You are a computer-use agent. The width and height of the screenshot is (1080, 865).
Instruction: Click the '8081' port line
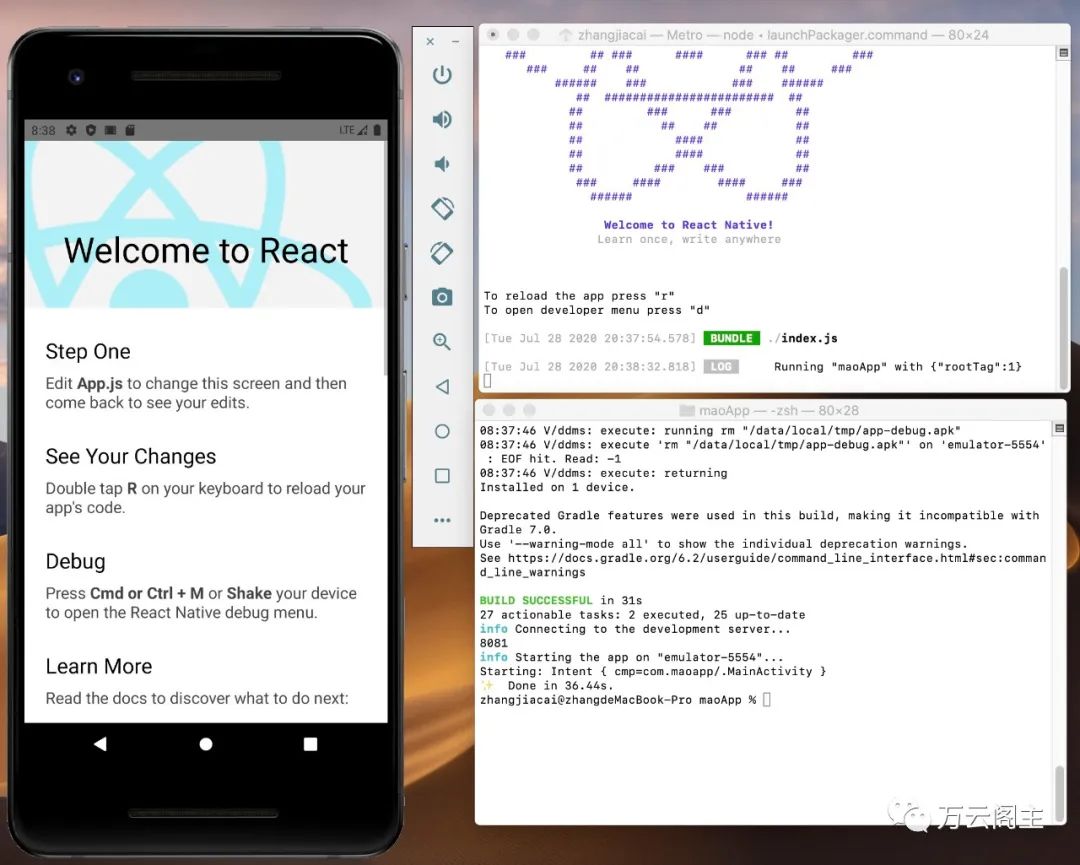[x=493, y=643]
